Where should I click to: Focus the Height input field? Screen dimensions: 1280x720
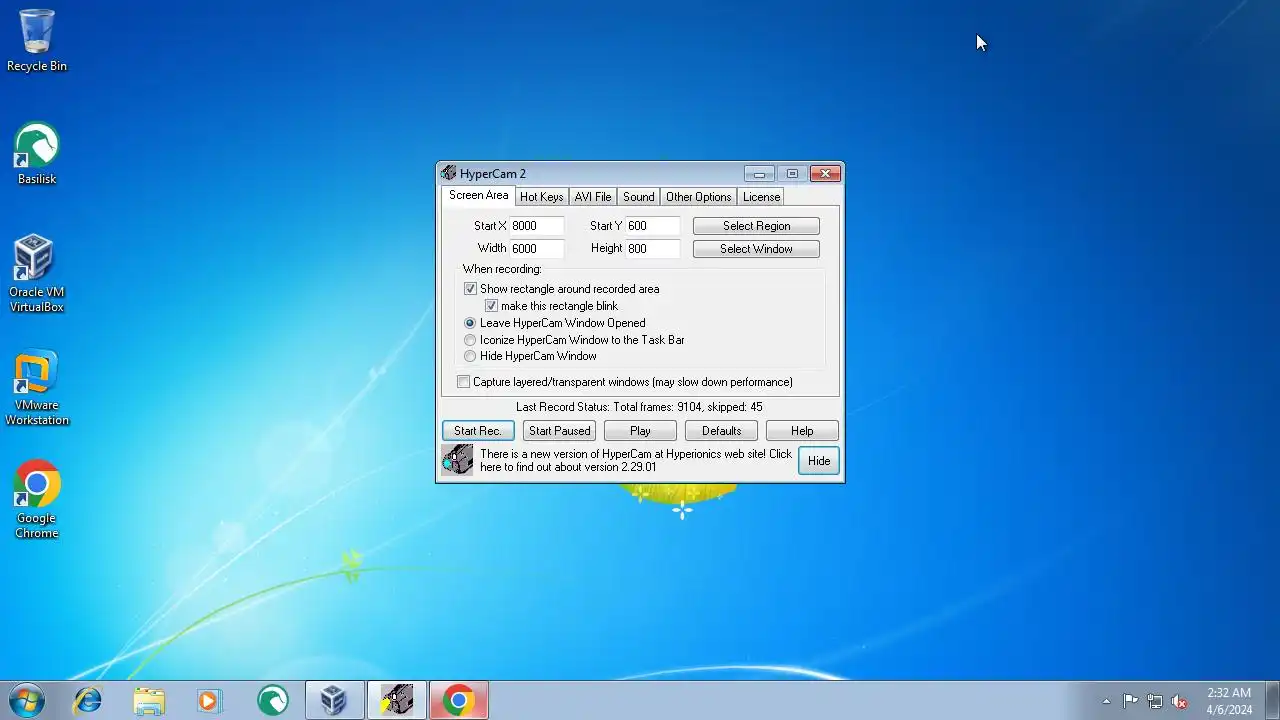(653, 249)
